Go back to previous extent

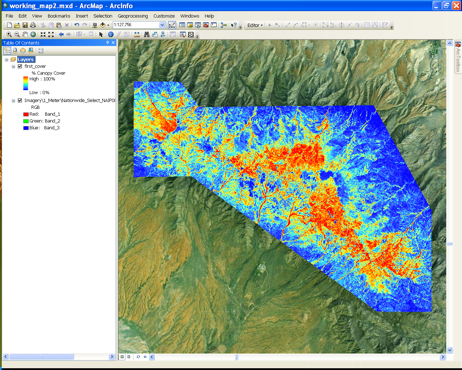coord(61,34)
